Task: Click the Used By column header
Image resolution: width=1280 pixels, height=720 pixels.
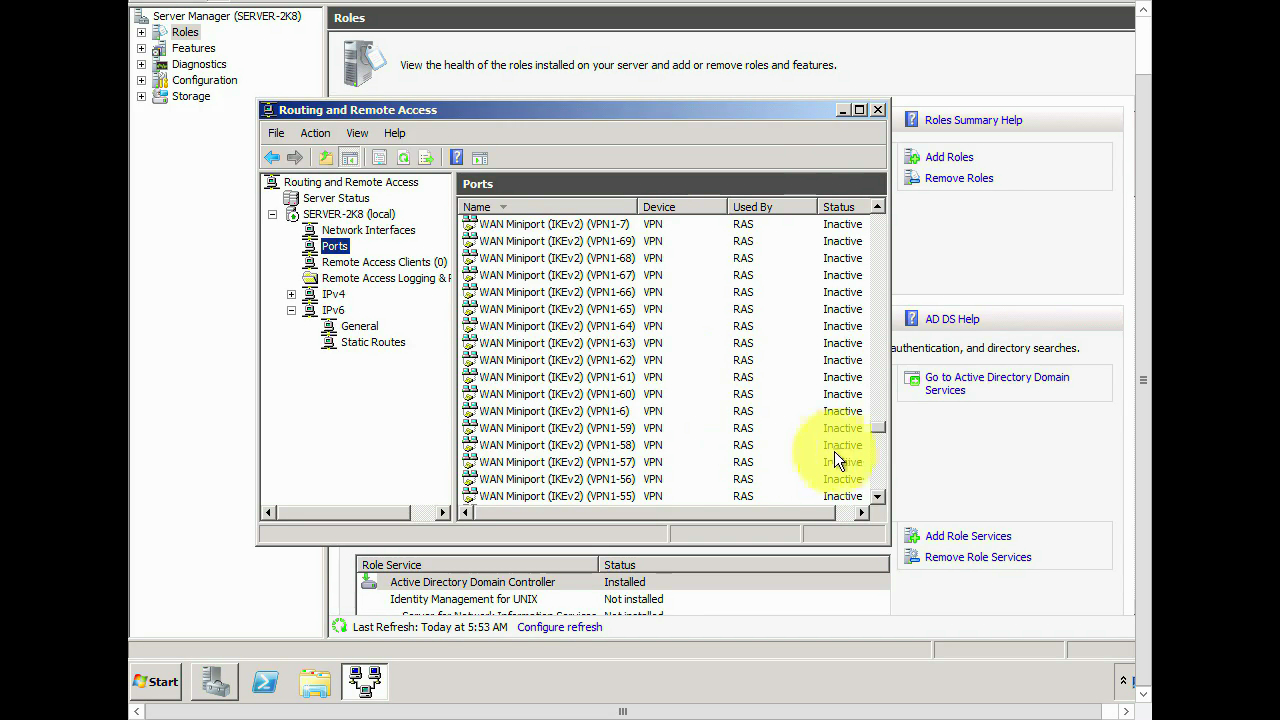Action: [x=772, y=207]
